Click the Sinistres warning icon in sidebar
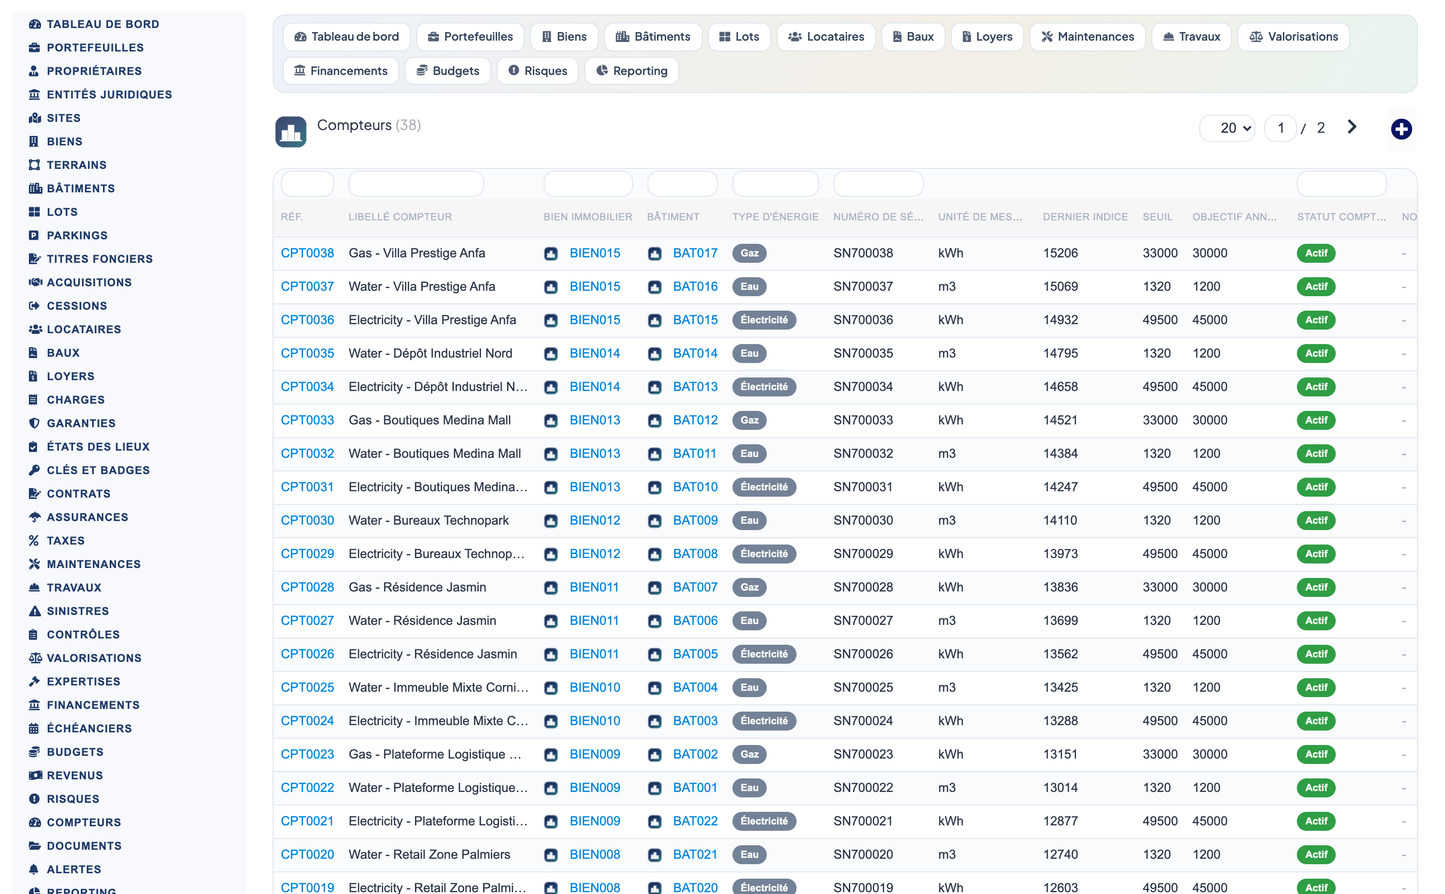The height and width of the screenshot is (894, 1445). pyautogui.click(x=35, y=611)
